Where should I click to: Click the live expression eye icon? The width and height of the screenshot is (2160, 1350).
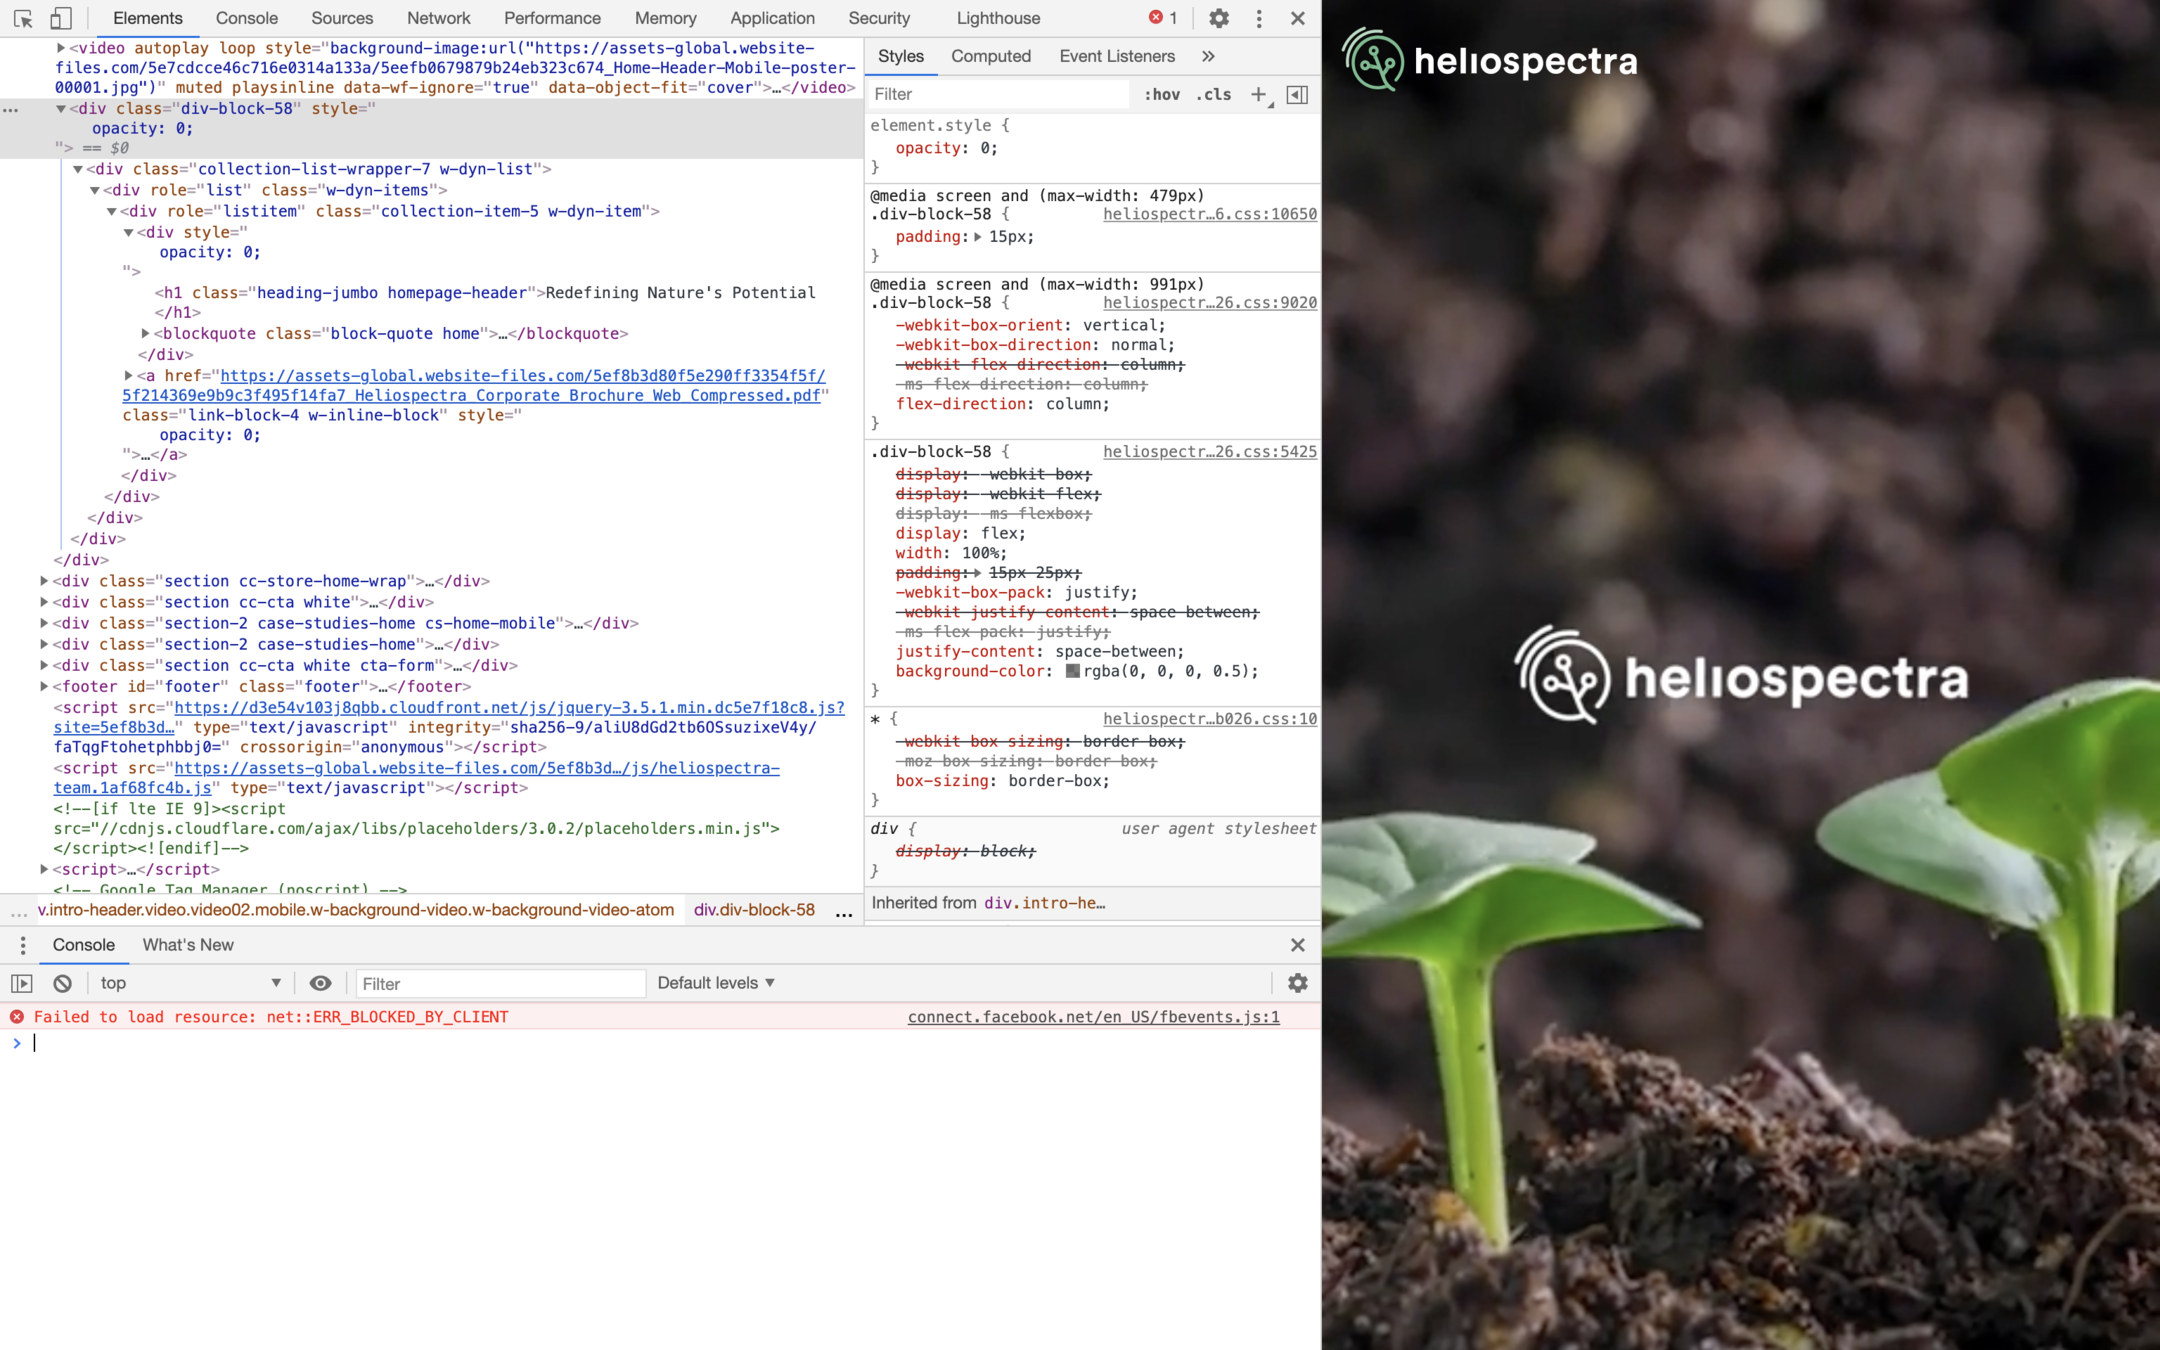tap(320, 983)
